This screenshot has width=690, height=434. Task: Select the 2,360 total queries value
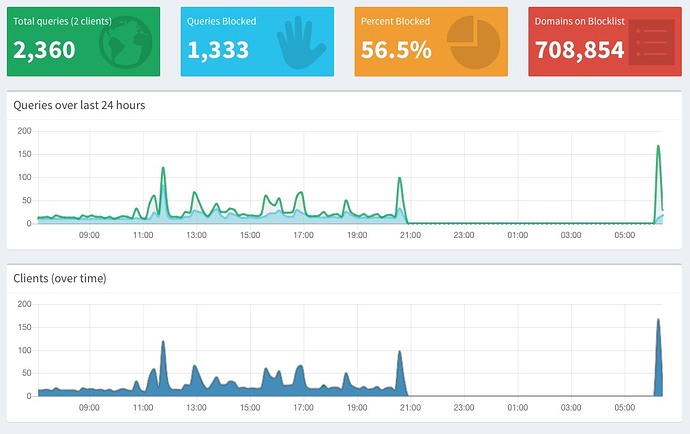coord(45,49)
